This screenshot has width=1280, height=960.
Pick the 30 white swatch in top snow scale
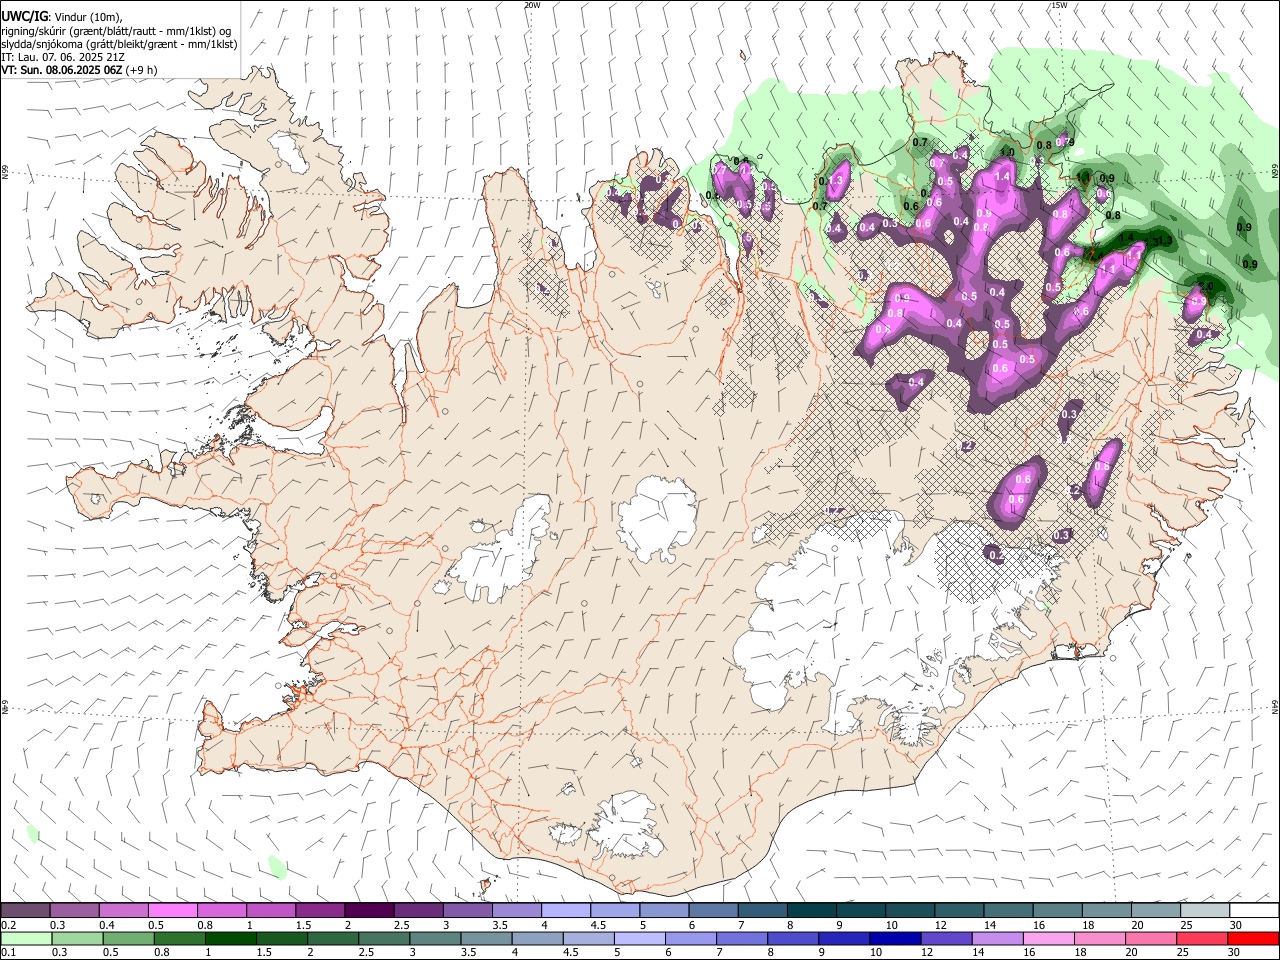pyautogui.click(x=1254, y=910)
